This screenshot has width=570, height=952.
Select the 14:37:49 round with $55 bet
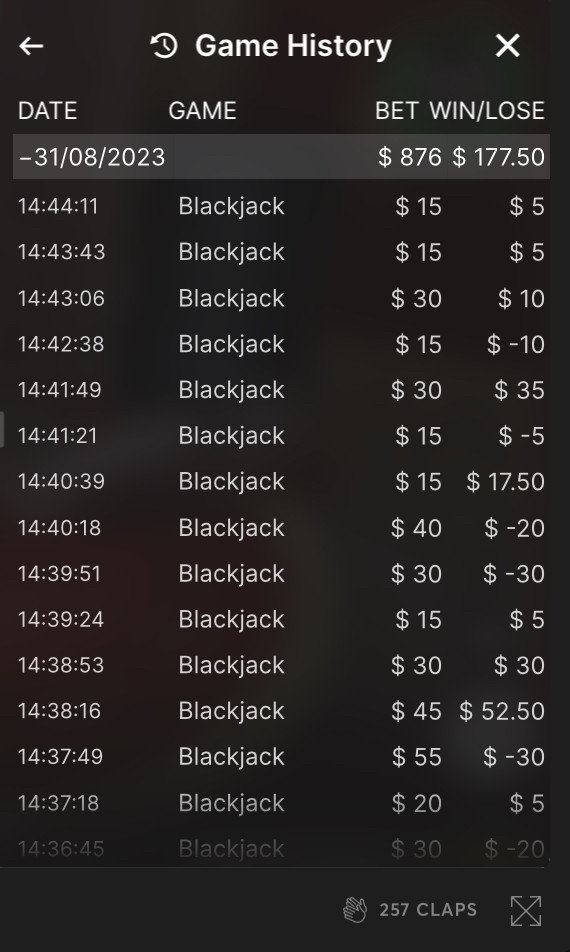[x=281, y=756]
